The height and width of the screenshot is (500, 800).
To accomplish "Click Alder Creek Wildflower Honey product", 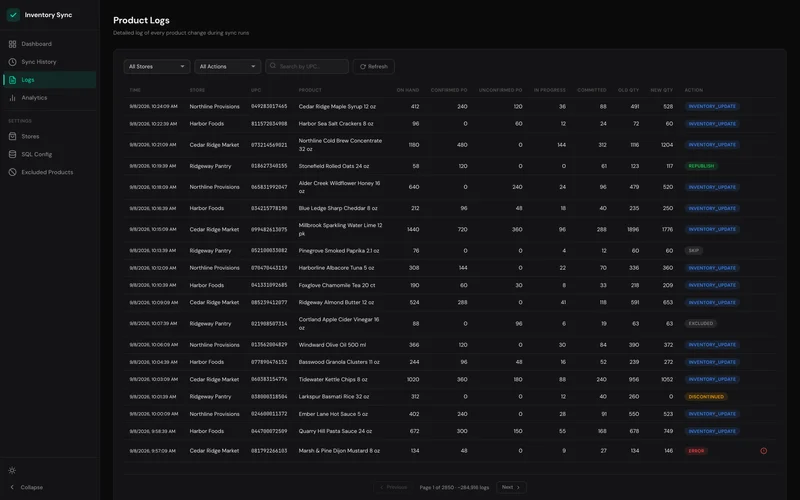I will [x=339, y=187].
